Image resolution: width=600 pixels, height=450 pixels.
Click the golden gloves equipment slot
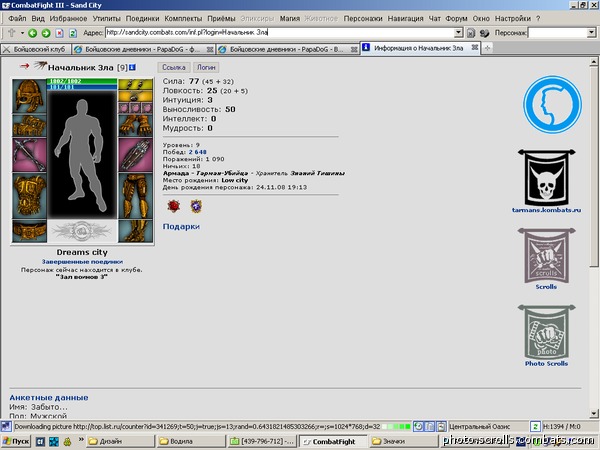(x=135, y=126)
